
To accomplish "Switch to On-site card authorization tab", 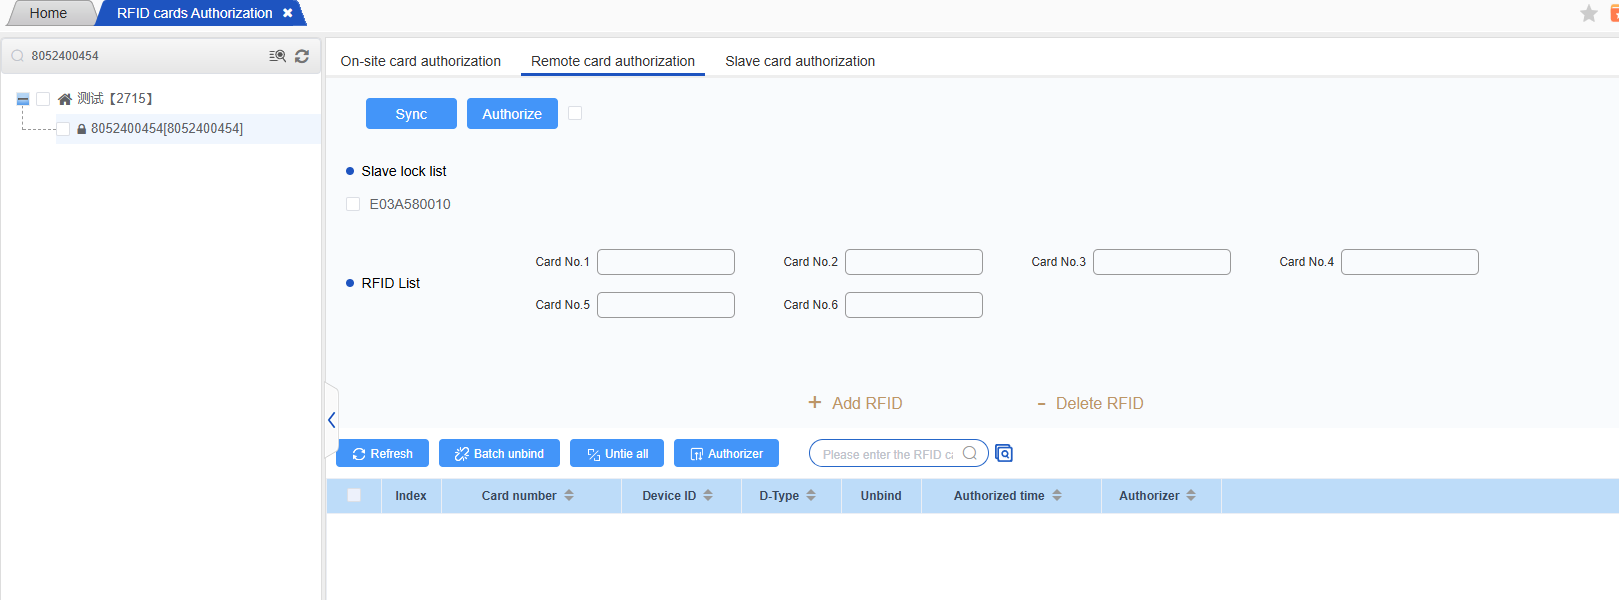I will point(420,61).
